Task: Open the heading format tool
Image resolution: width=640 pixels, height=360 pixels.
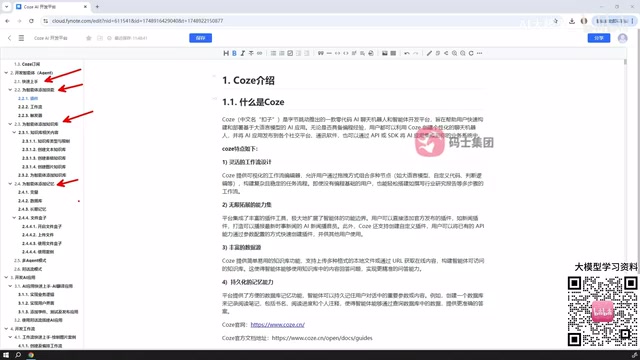Action: (226, 53)
